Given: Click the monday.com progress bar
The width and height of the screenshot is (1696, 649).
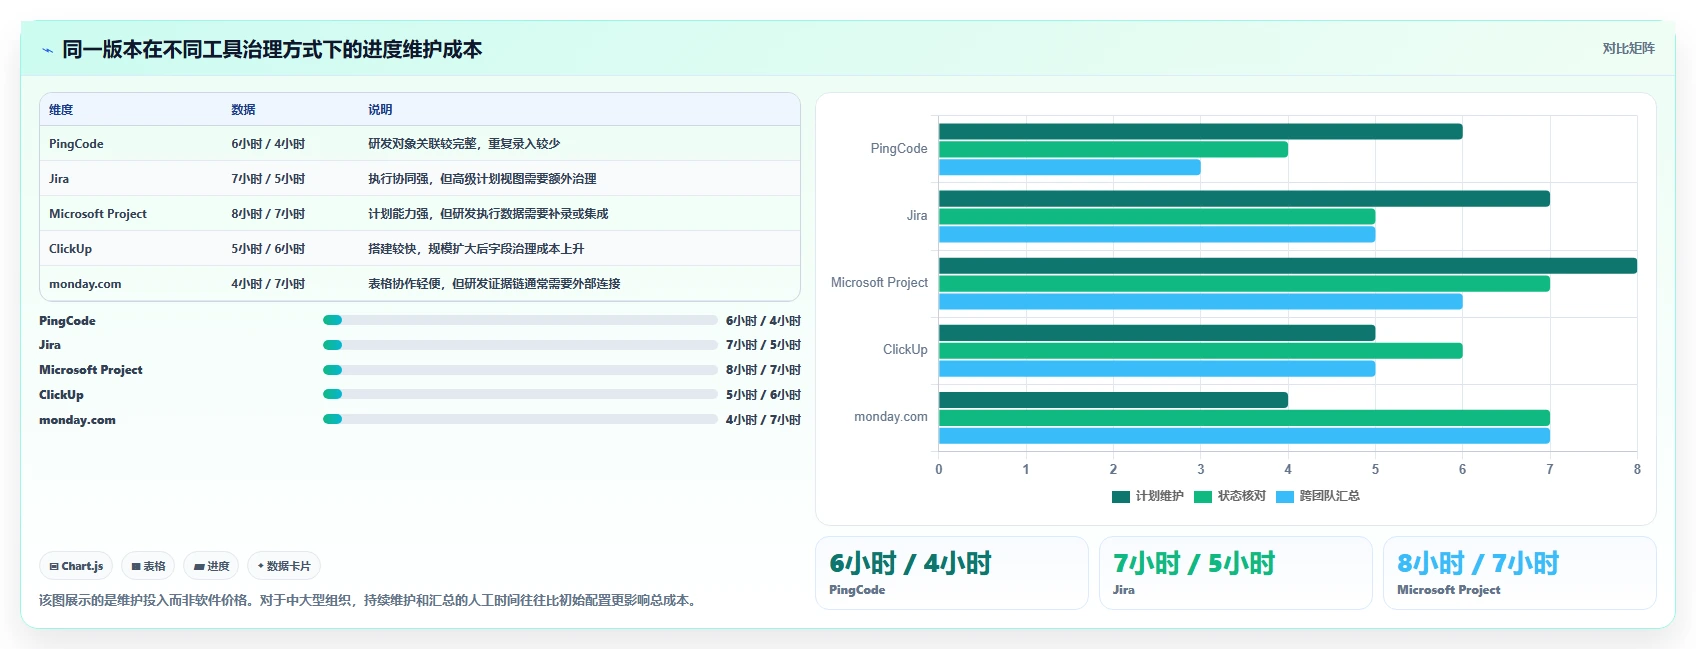Looking at the screenshot, I should [x=520, y=419].
